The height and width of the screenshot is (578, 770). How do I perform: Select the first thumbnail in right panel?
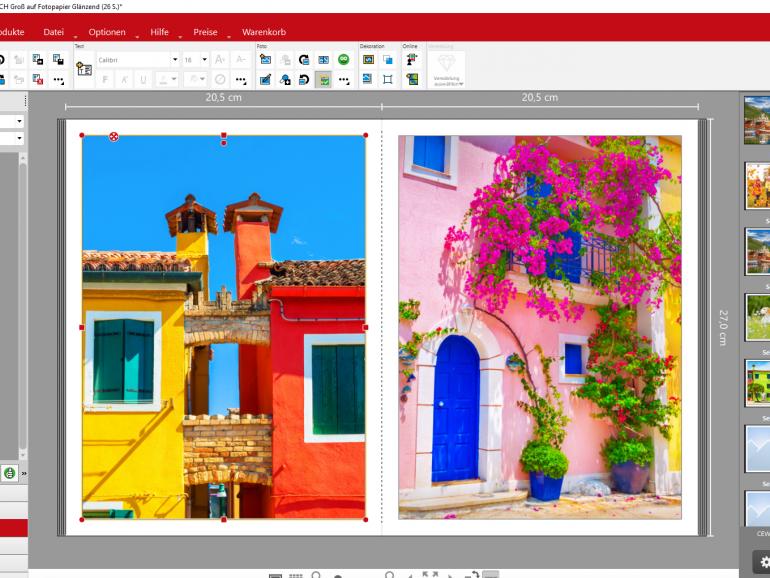click(757, 120)
